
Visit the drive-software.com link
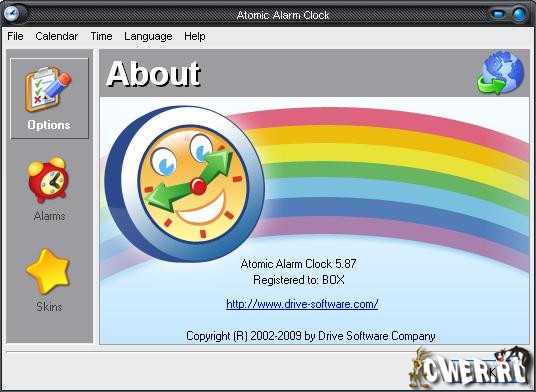(302, 304)
